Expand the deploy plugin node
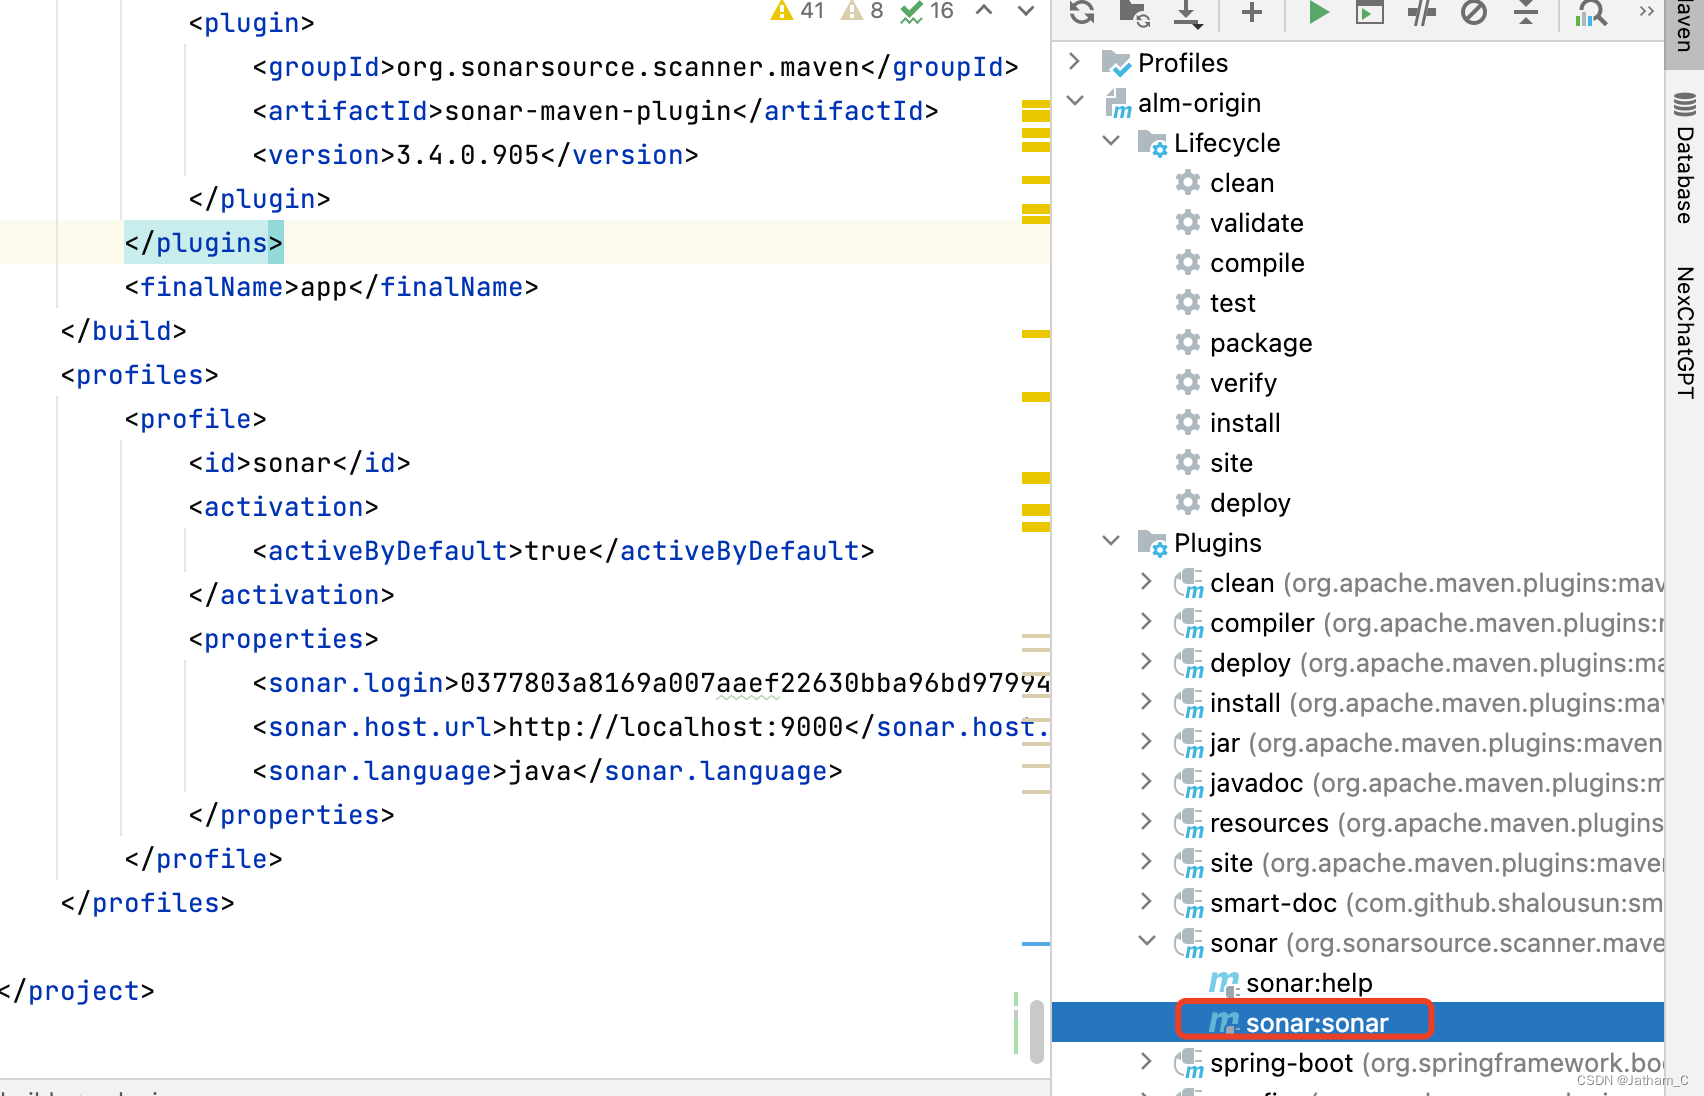 point(1147,662)
